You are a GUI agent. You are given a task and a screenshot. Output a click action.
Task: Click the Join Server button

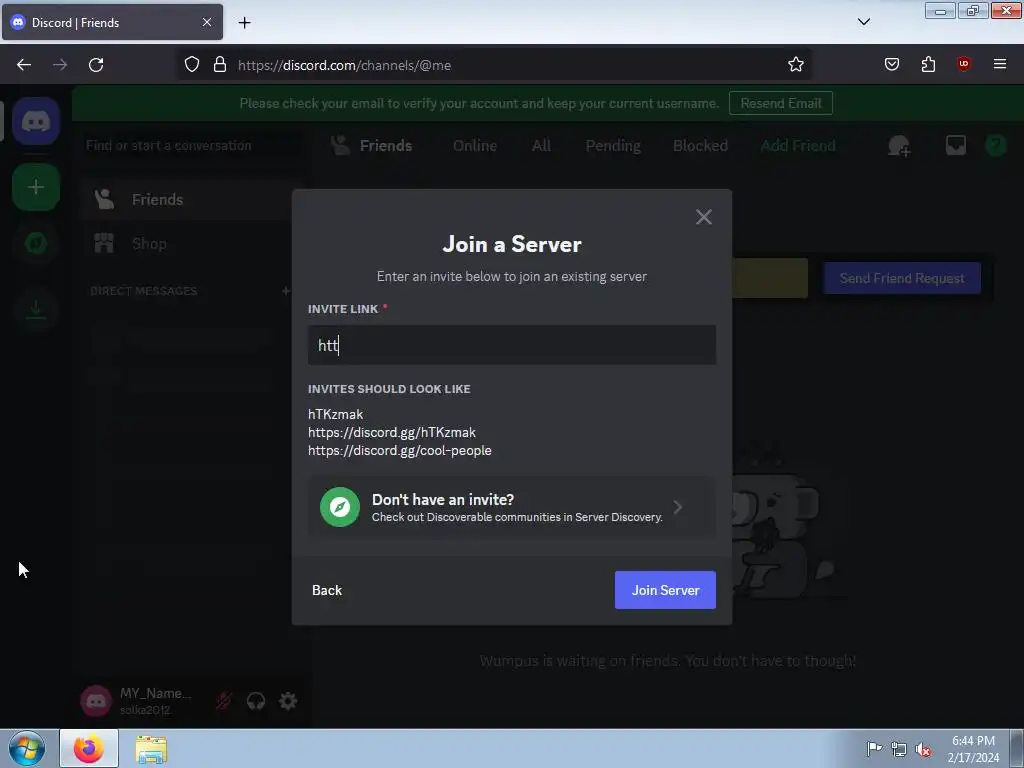[665, 590]
